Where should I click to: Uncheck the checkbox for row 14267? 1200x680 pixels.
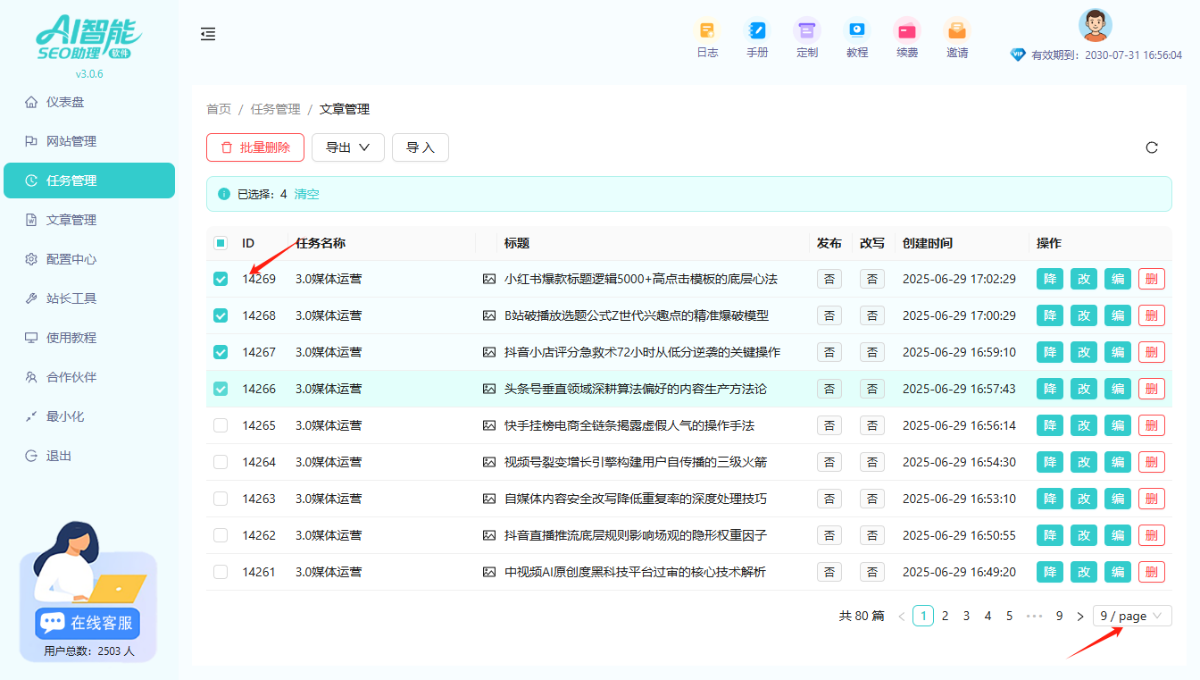(221, 352)
